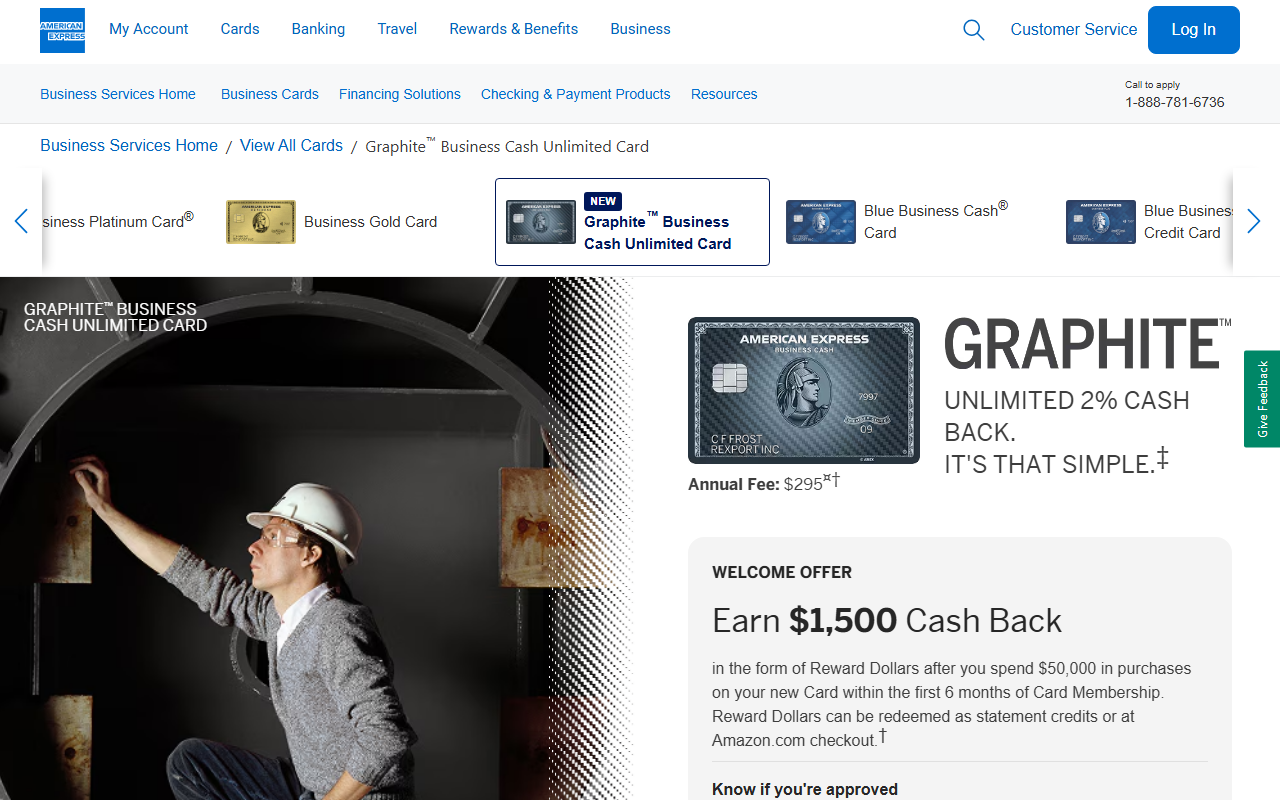Open Business Services Home in secondary nav
Viewport: 1280px width, 800px height.
pos(118,94)
